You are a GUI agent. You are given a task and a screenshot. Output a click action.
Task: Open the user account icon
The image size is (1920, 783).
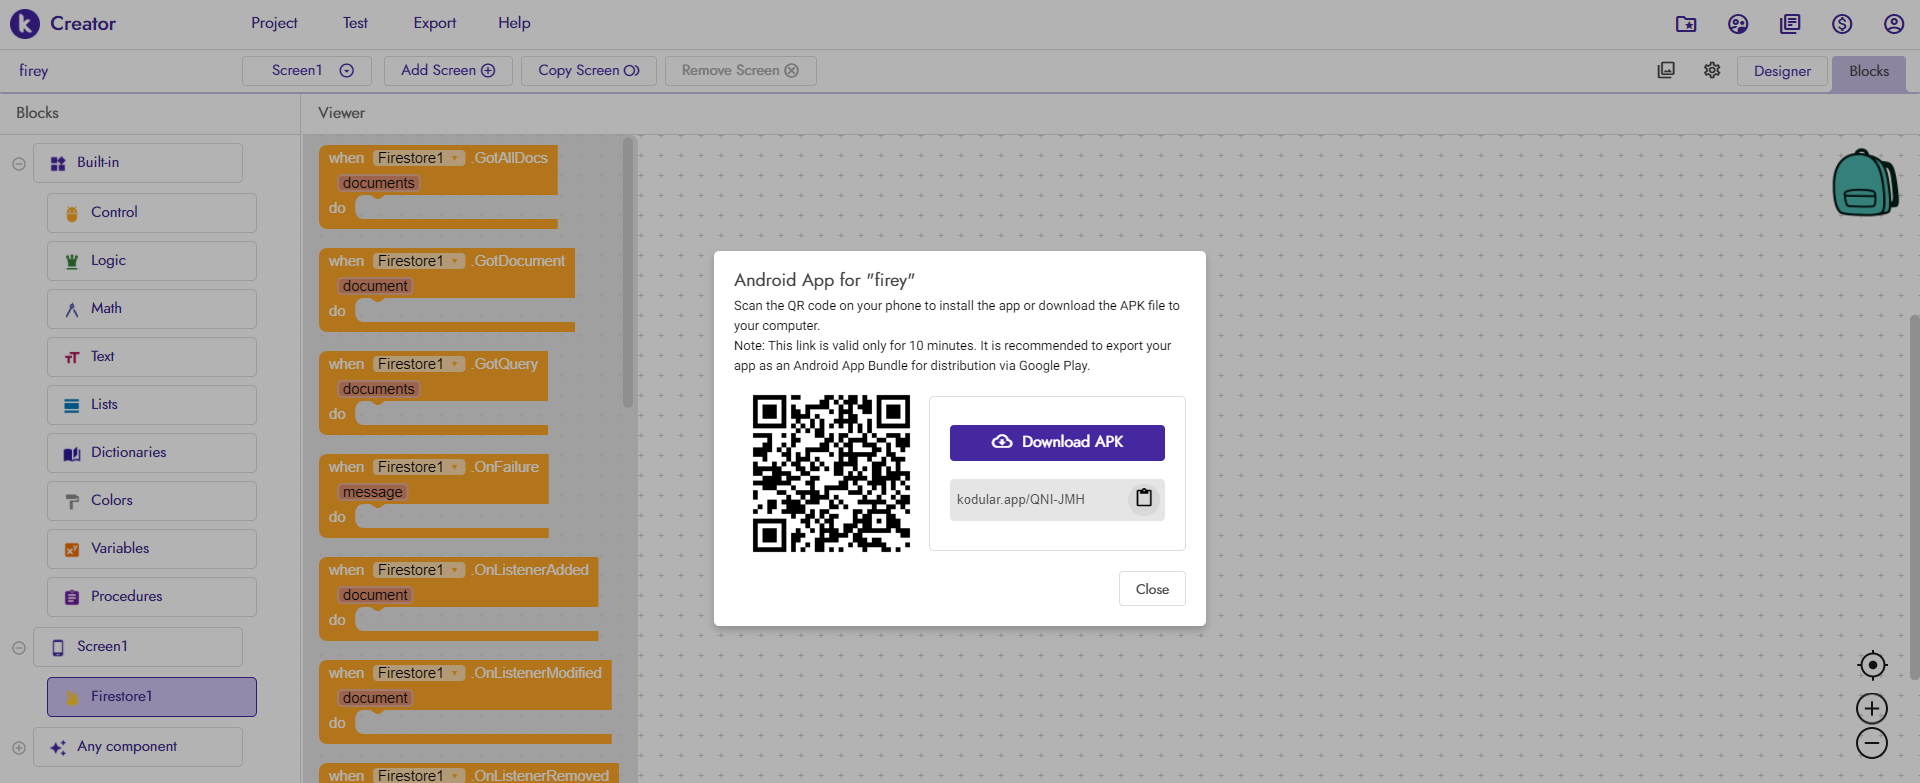pyautogui.click(x=1894, y=24)
